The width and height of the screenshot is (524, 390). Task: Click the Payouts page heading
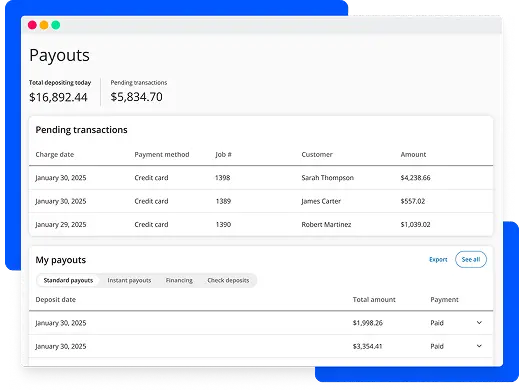tap(59, 55)
